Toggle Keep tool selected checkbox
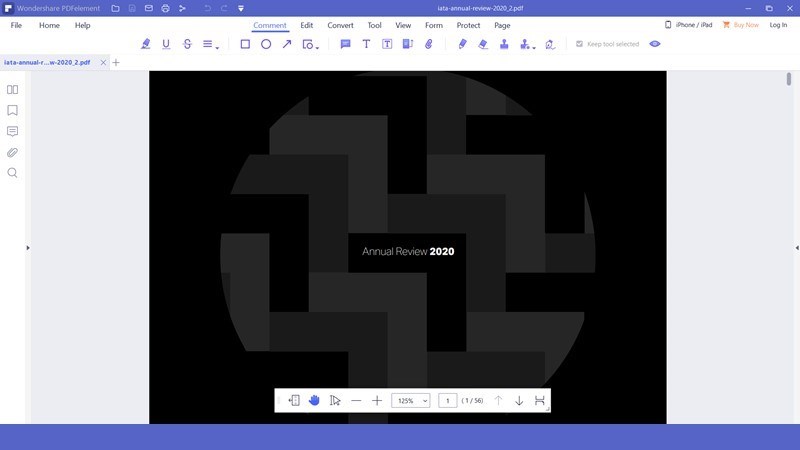Screen dimensions: 800x450 click(579, 44)
